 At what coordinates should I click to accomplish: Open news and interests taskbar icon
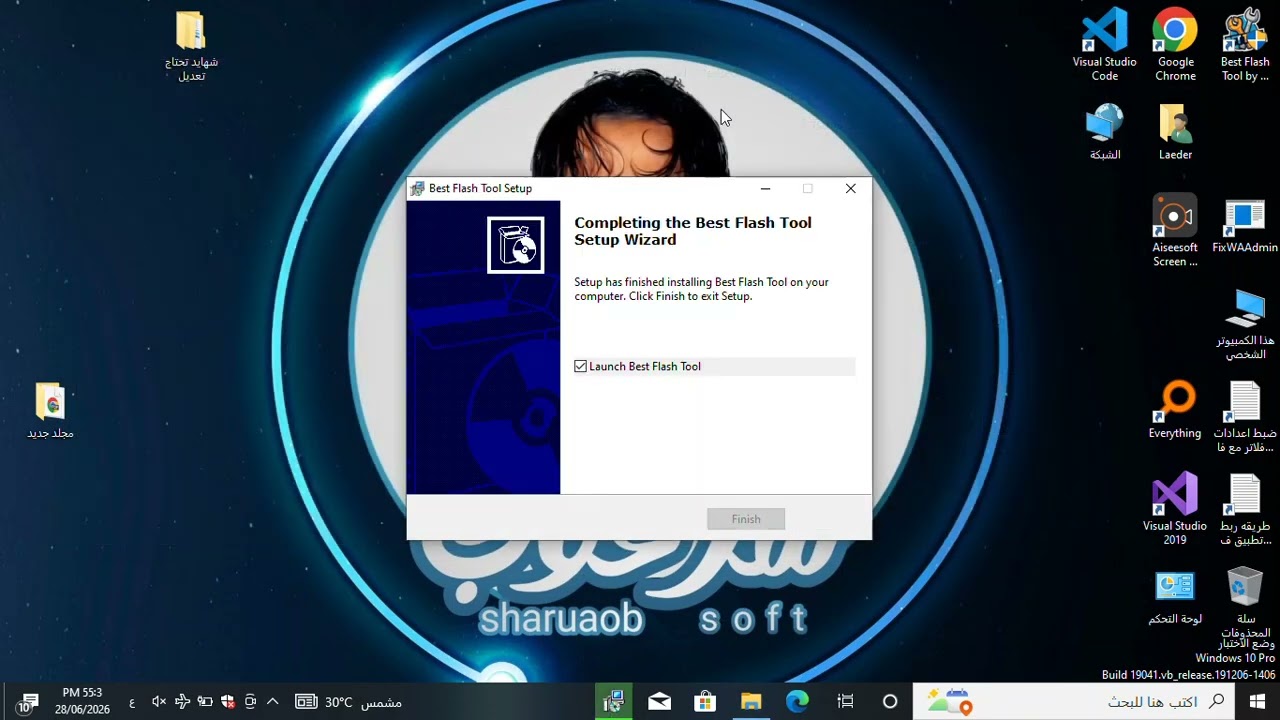306,702
